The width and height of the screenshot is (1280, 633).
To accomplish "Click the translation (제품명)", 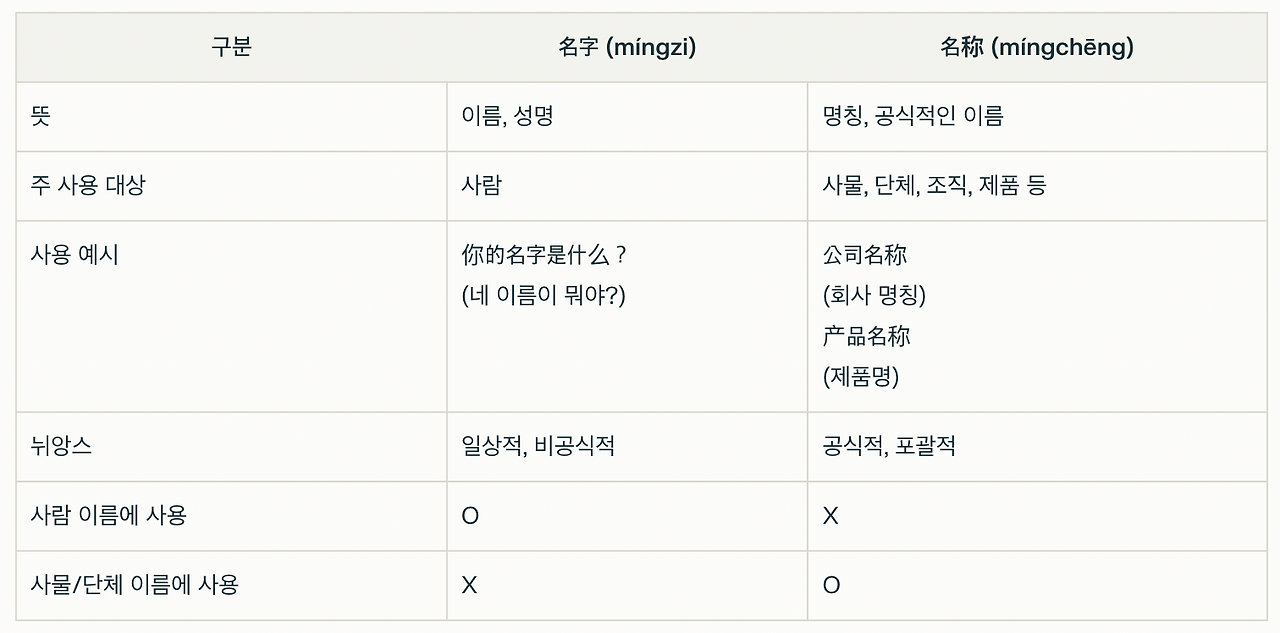I will 861,377.
